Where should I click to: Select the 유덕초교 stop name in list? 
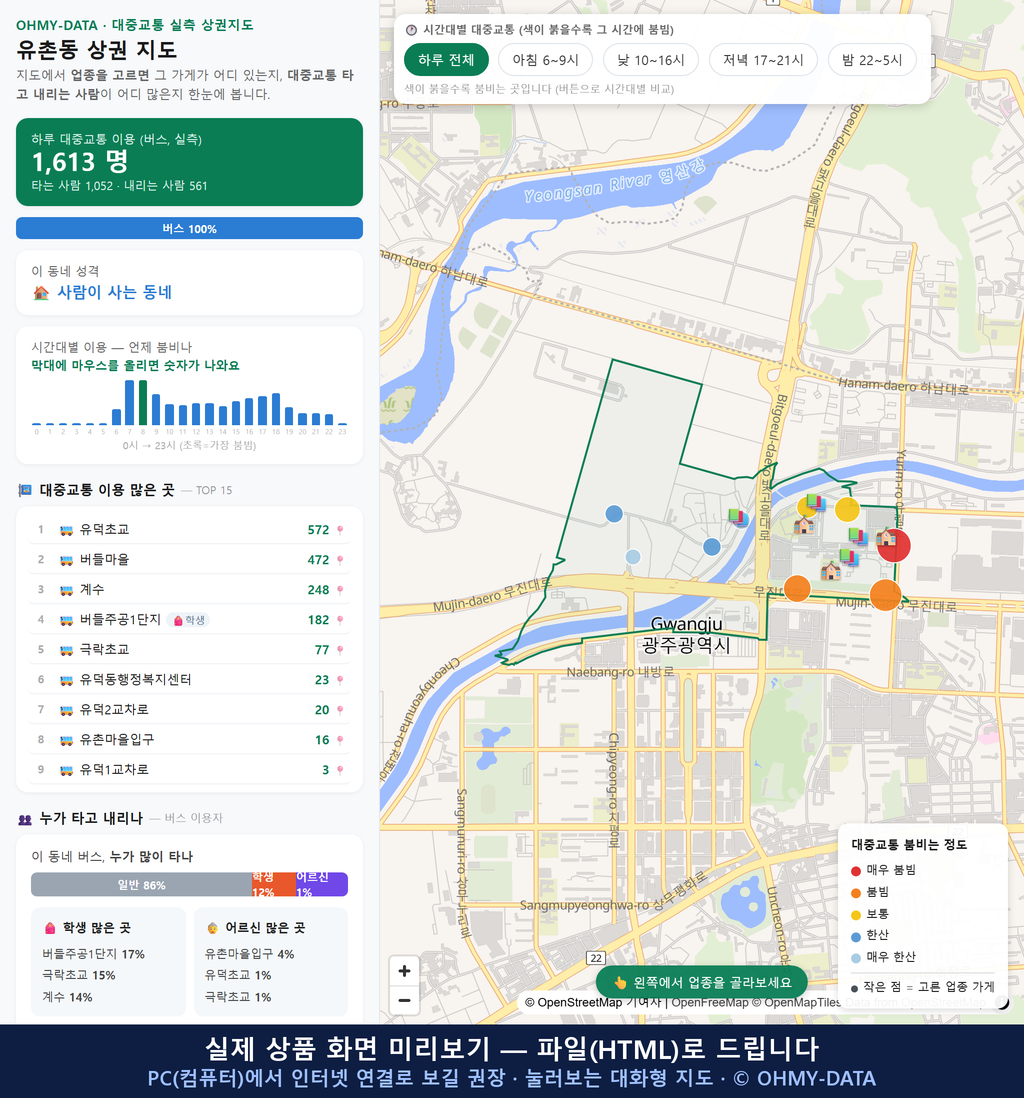[104, 530]
